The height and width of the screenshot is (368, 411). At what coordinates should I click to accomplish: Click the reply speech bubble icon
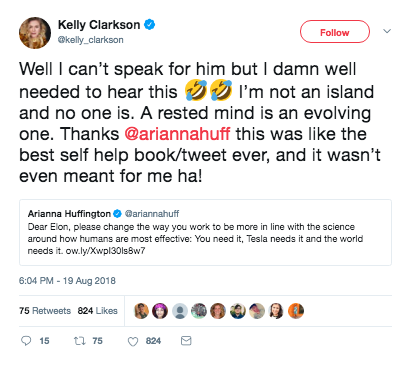[26, 341]
